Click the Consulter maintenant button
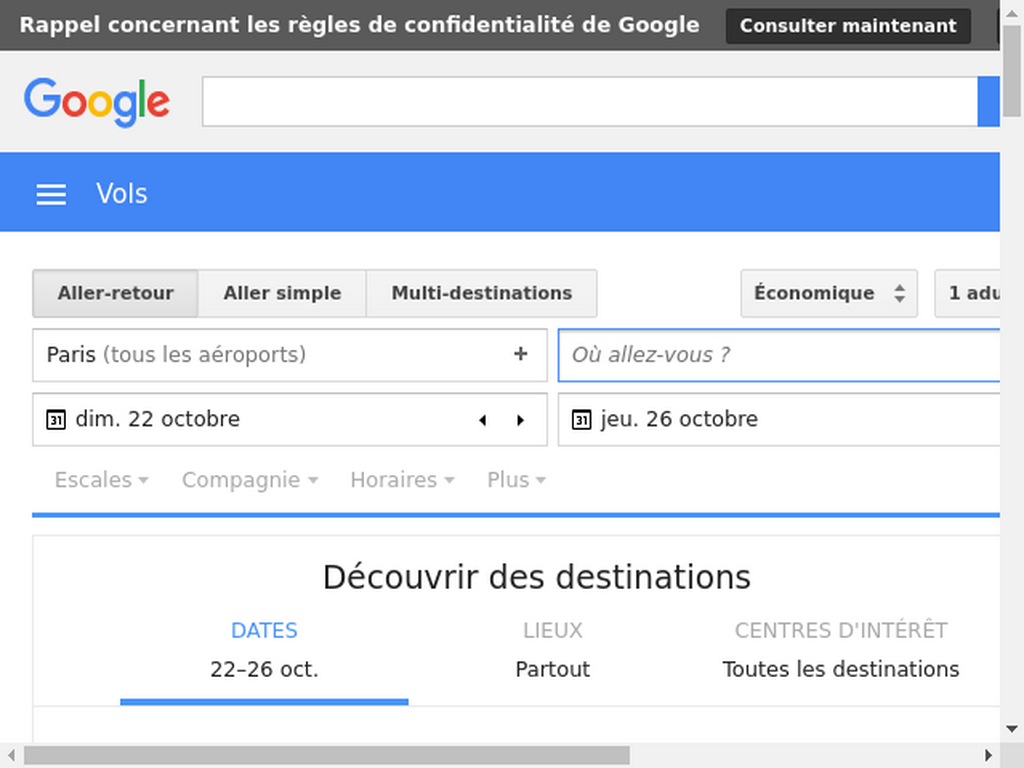 [848, 25]
